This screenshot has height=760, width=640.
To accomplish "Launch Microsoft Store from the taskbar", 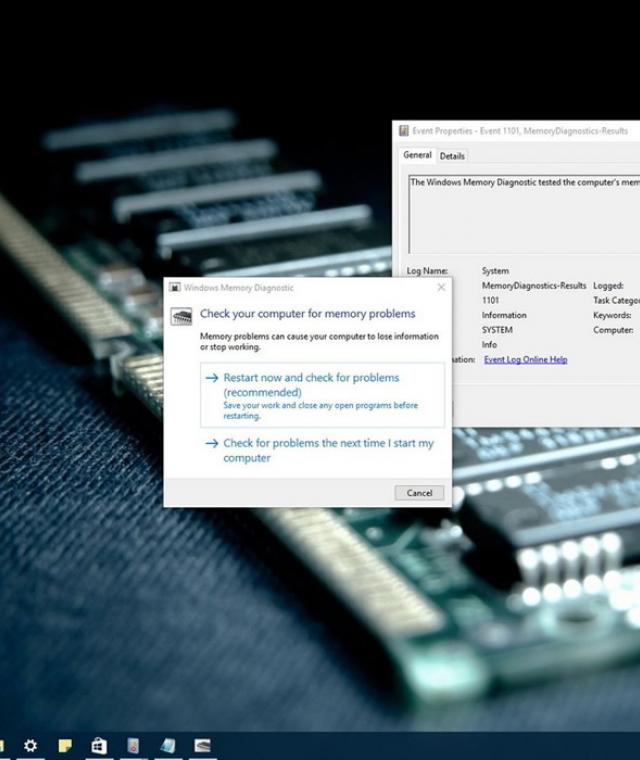I will [99, 745].
